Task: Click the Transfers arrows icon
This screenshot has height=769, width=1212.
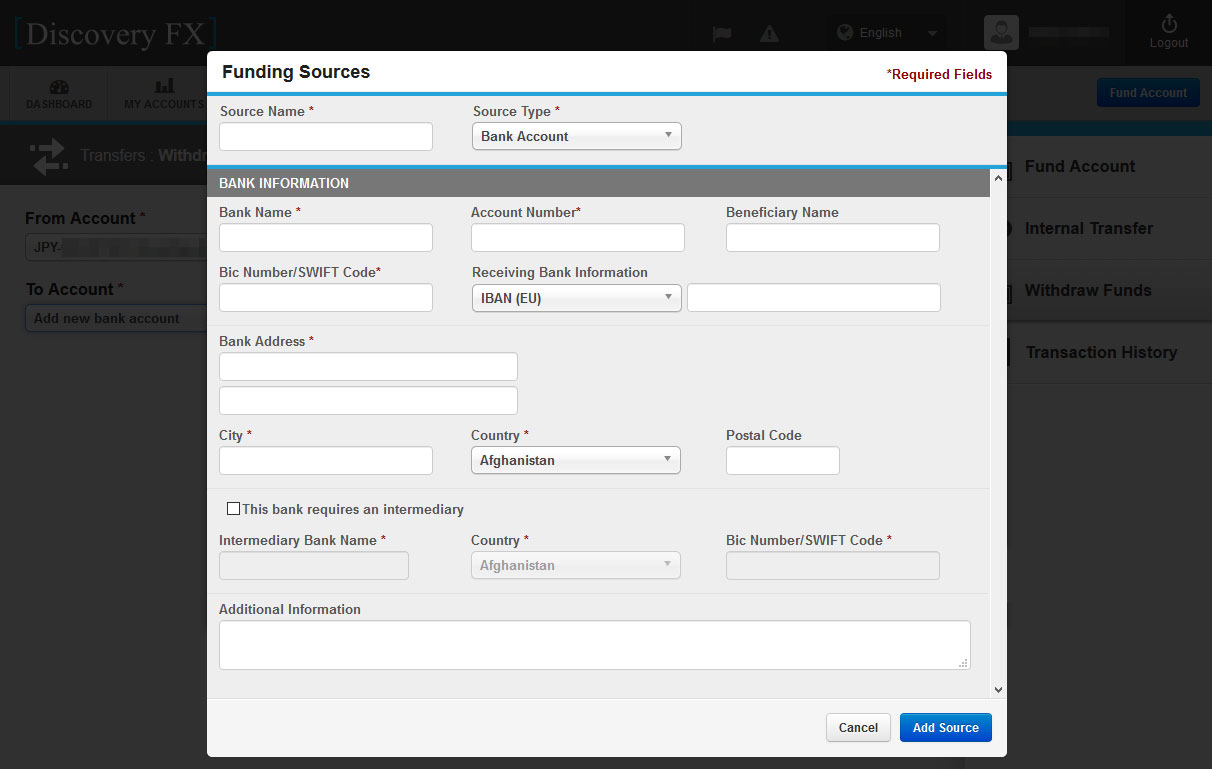Action: pyautogui.click(x=47, y=156)
